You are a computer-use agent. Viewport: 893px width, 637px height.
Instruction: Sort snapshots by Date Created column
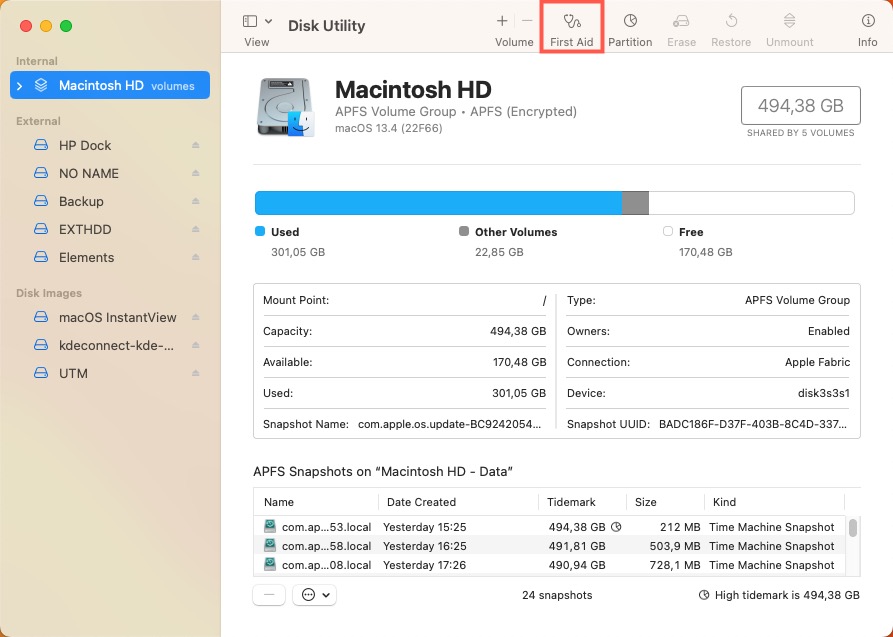(x=421, y=502)
